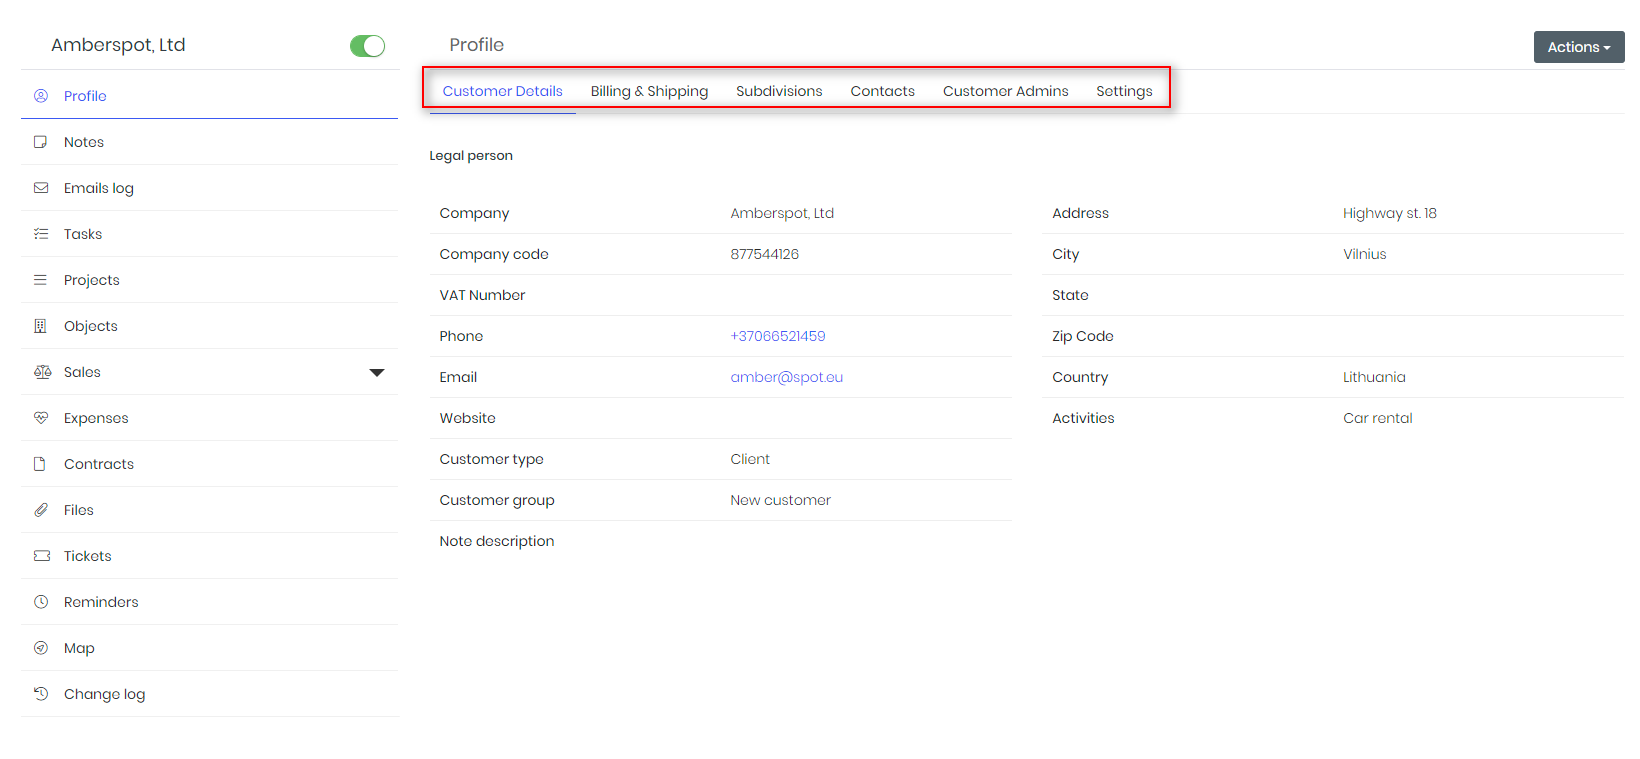Open Reminders in the sidebar
This screenshot has width=1640, height=759.
209,602
